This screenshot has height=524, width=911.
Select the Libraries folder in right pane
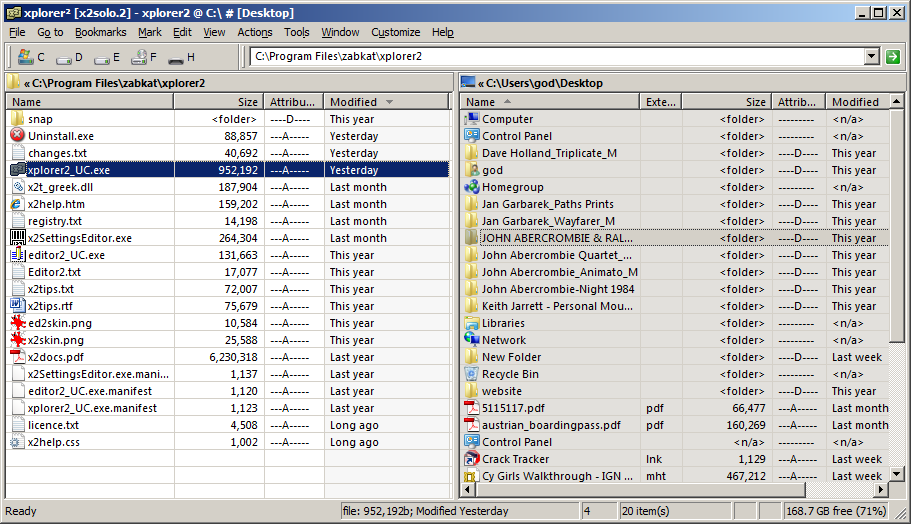point(503,323)
